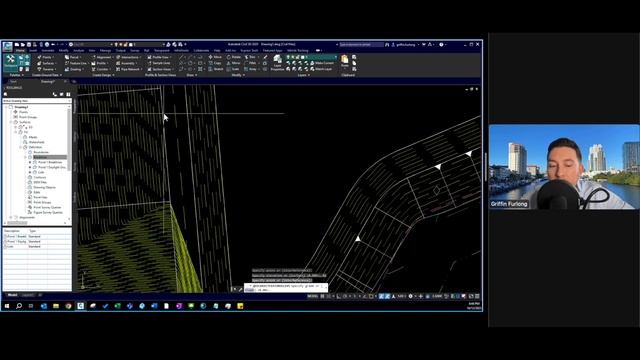The width and height of the screenshot is (640, 360).
Task: Click in the command line input
Action: [x=285, y=288]
